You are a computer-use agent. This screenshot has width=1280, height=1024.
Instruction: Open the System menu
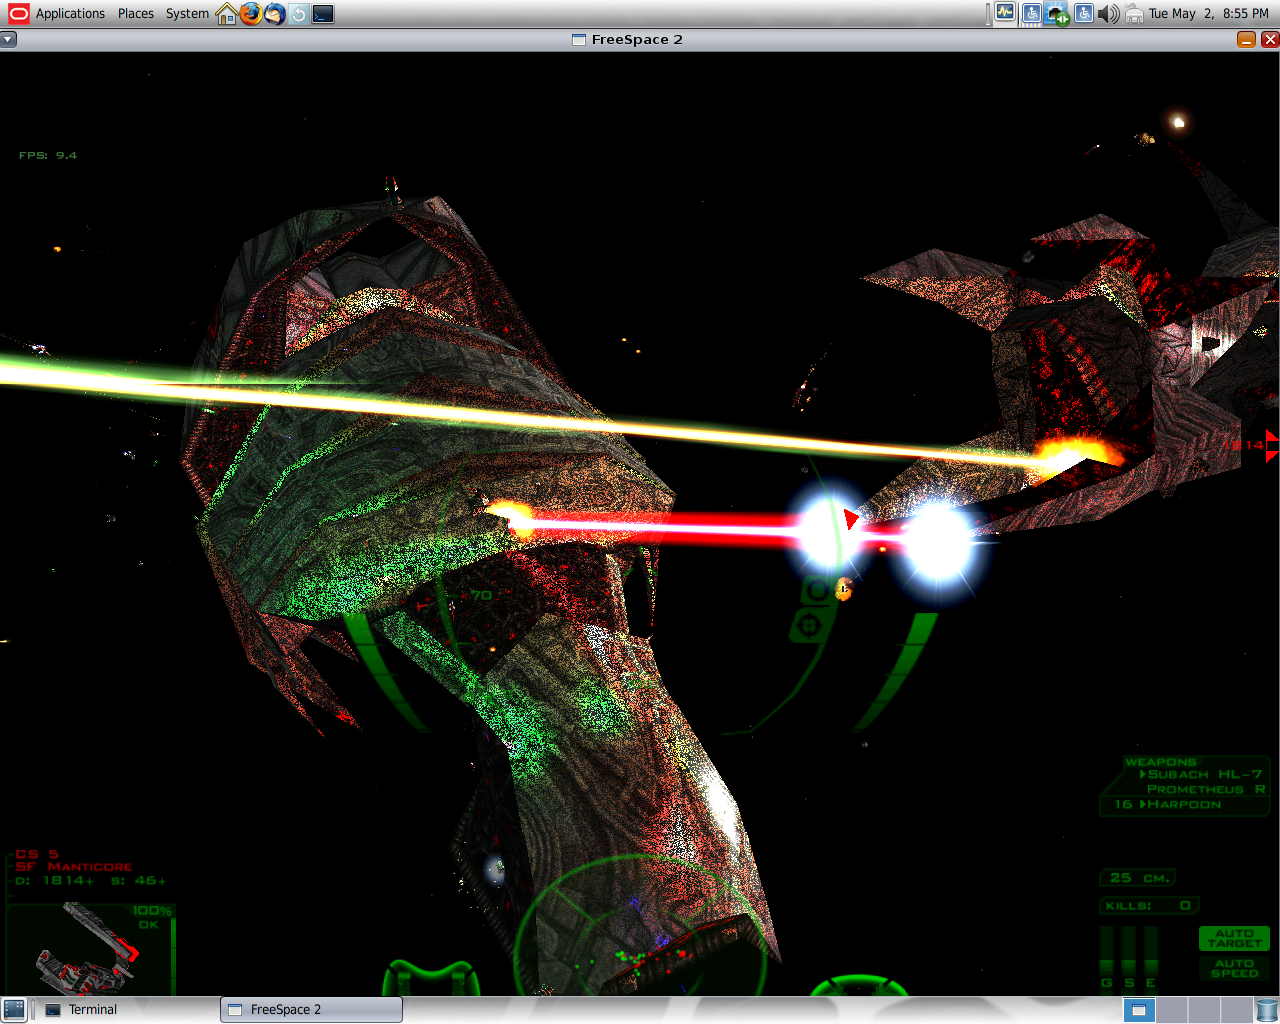point(187,13)
